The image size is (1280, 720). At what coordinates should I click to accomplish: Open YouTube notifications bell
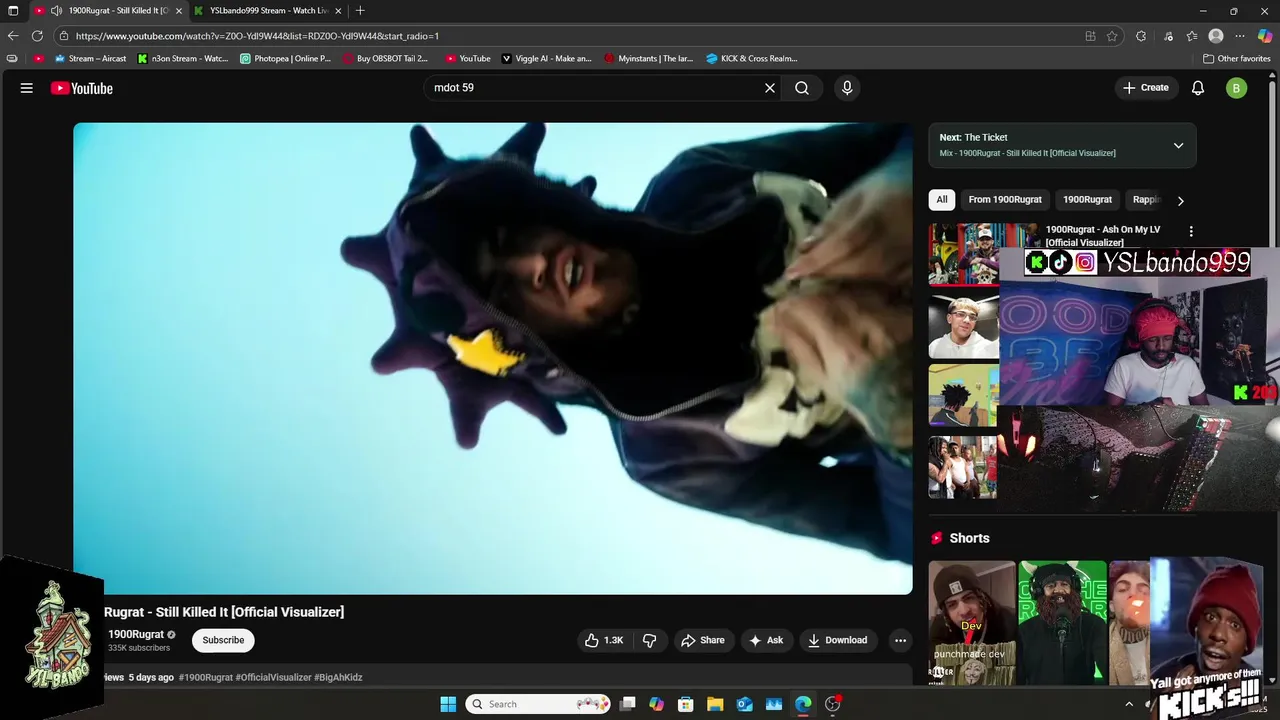pyautogui.click(x=1198, y=88)
